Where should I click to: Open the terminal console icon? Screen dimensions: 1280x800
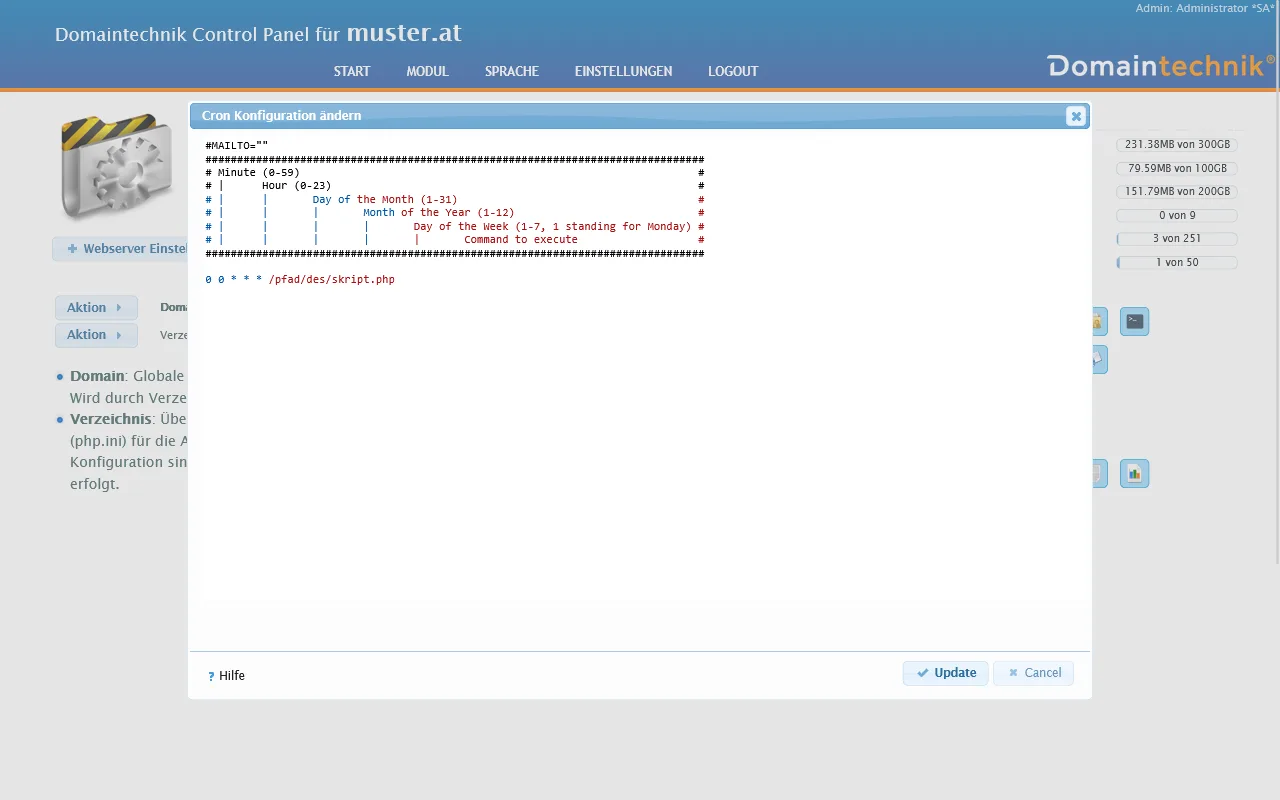(1134, 322)
